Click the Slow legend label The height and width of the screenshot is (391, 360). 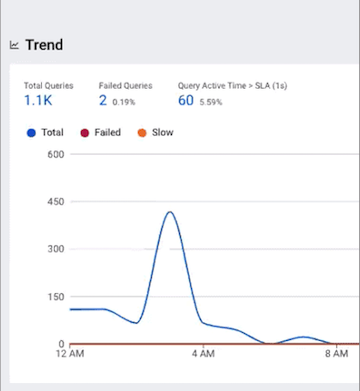point(163,132)
